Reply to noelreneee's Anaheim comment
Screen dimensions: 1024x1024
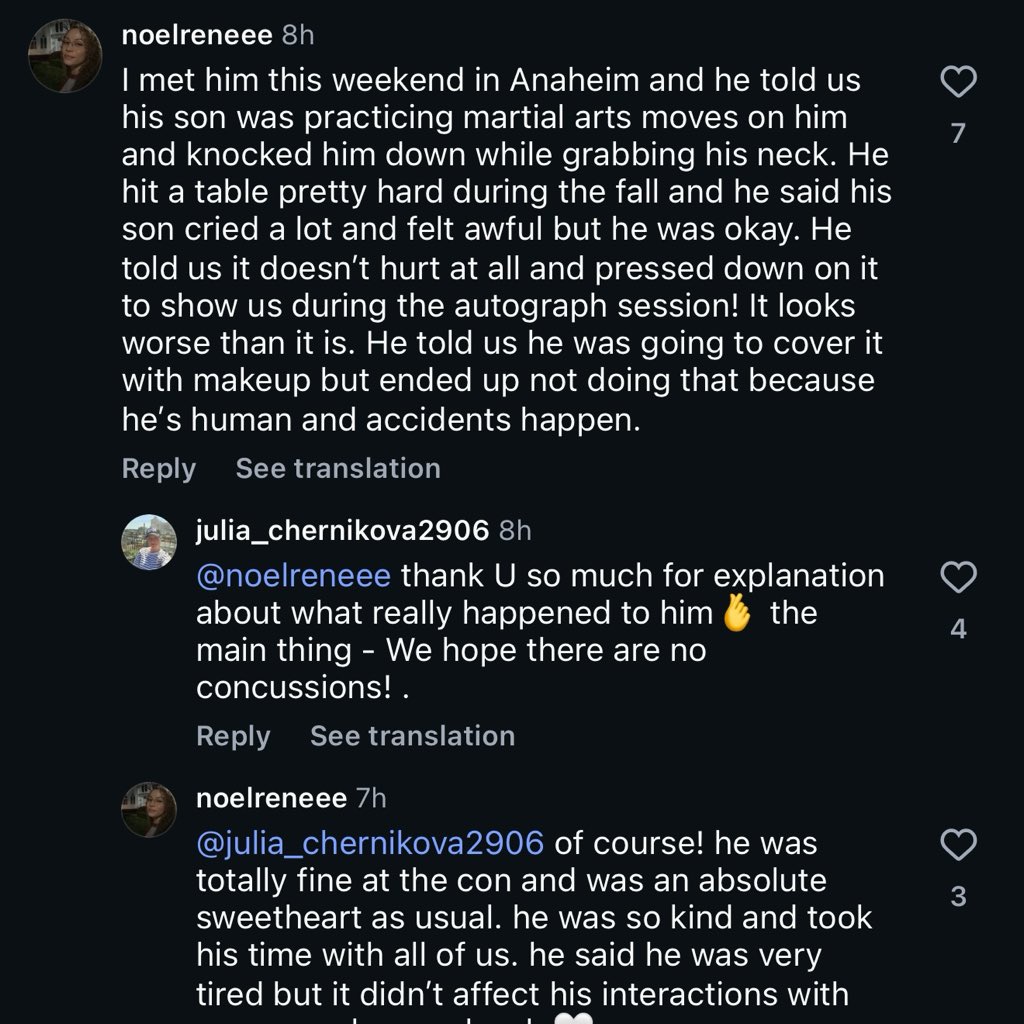click(159, 468)
